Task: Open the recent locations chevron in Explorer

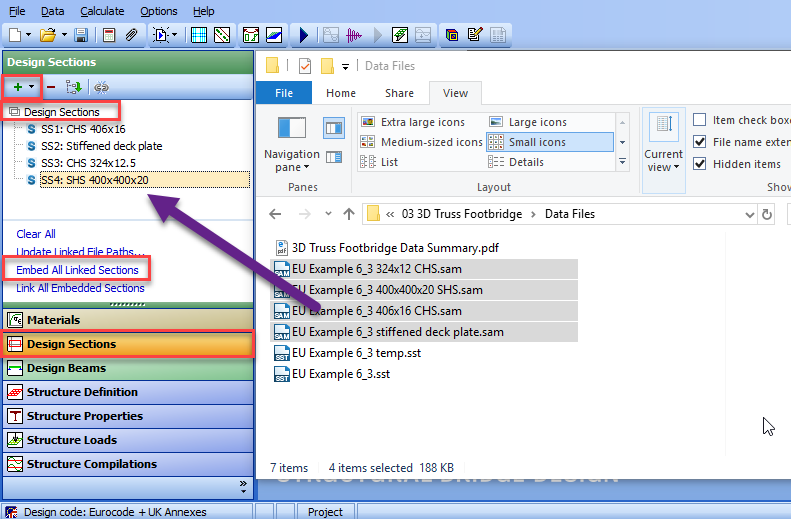Action: pos(328,213)
